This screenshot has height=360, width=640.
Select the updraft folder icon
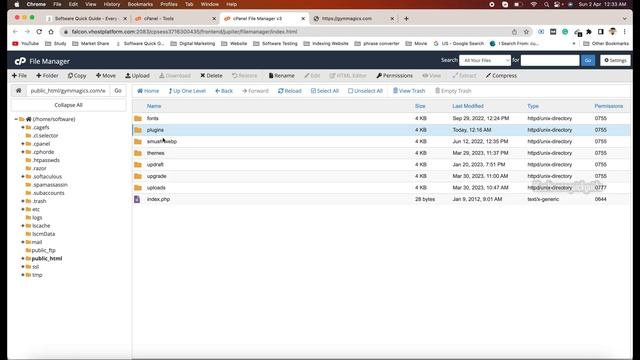pos(138,164)
